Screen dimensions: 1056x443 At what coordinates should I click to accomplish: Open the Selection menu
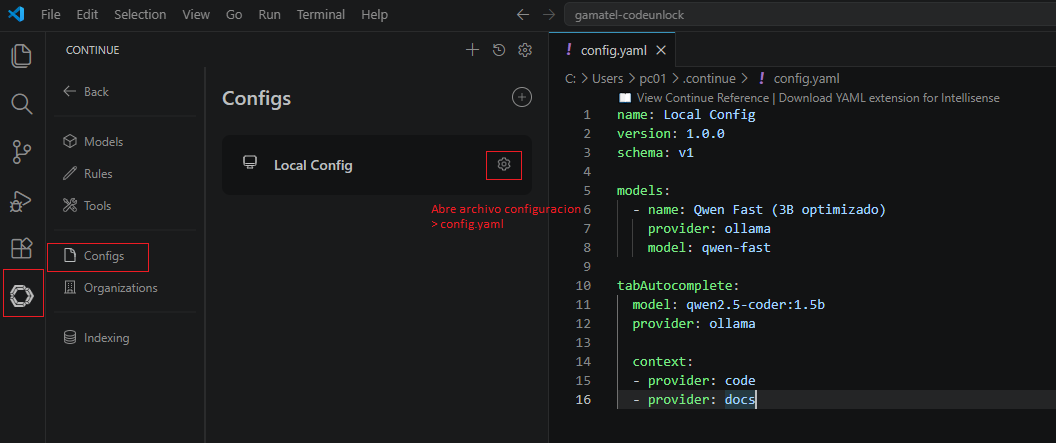click(140, 14)
